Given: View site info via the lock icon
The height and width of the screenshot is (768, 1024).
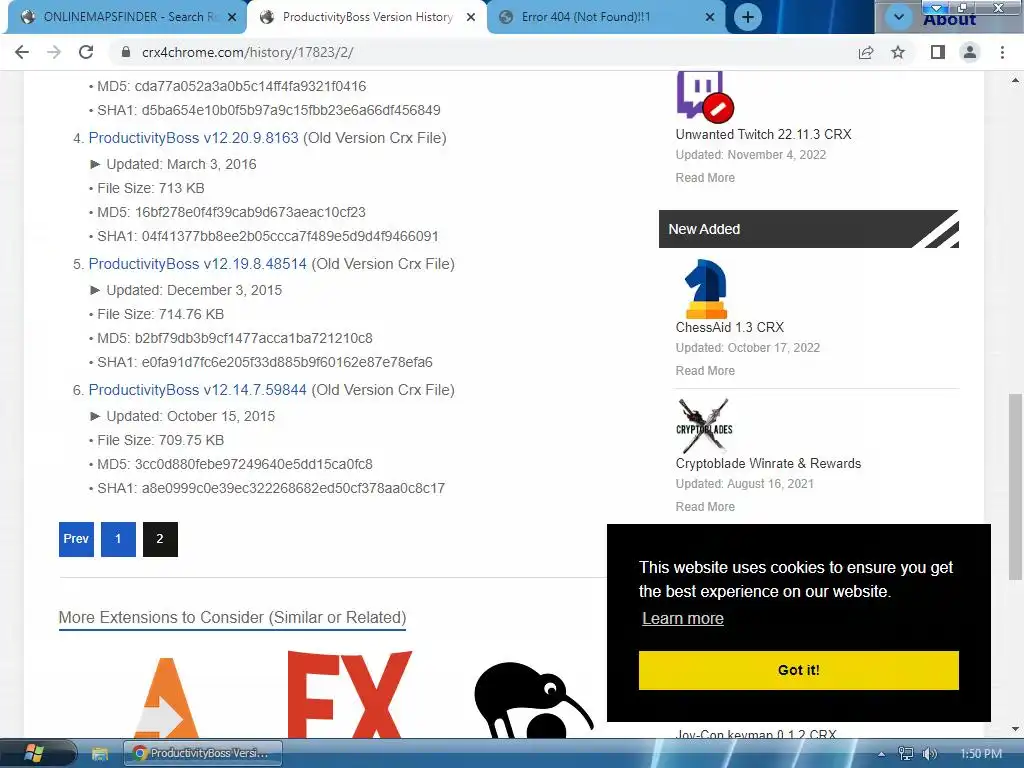Looking at the screenshot, I should click(126, 52).
